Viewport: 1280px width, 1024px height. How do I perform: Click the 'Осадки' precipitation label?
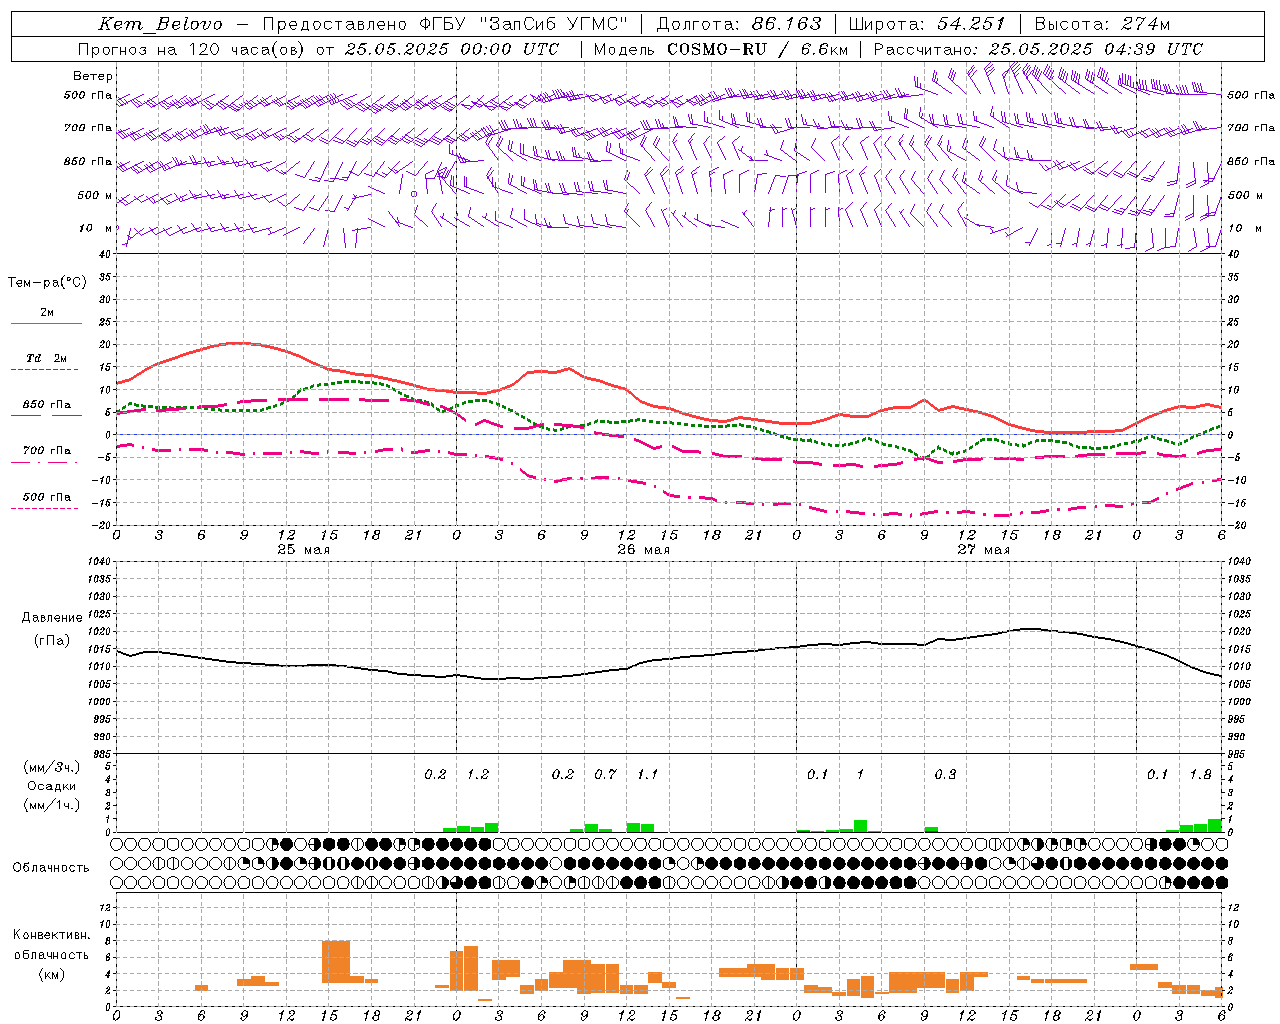pos(52,786)
